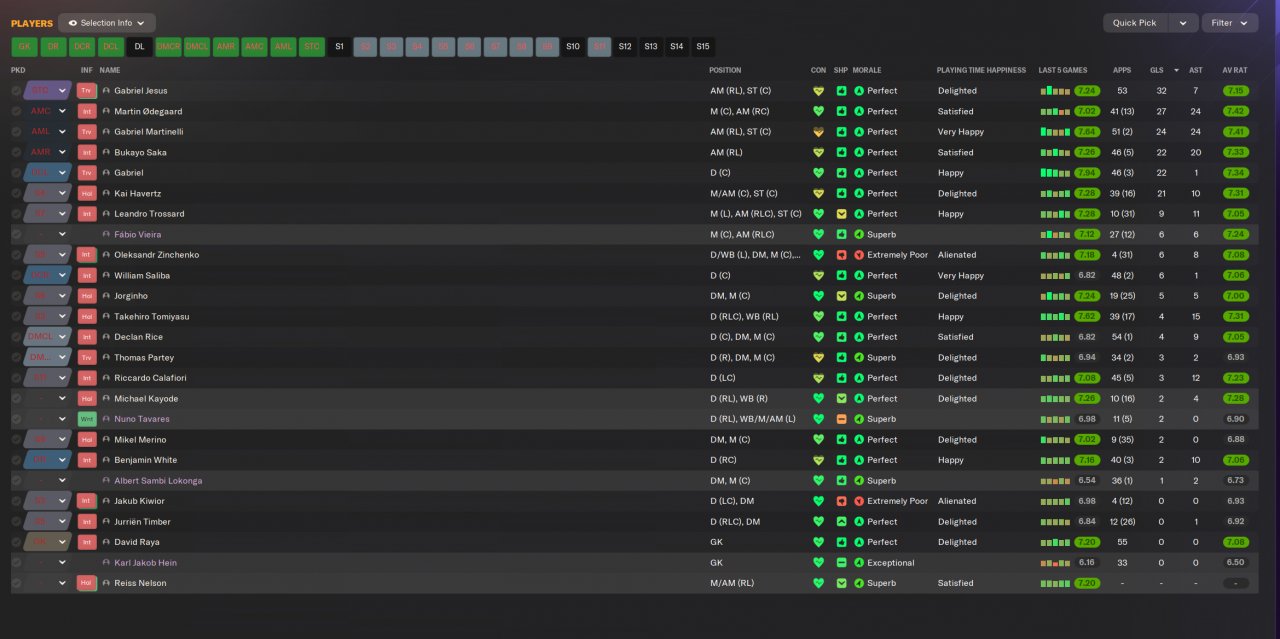The height and width of the screenshot is (639, 1280).
Task: Click the last 5 games form bars for Takehiro Tomiyasu
Action: [x=1055, y=316]
